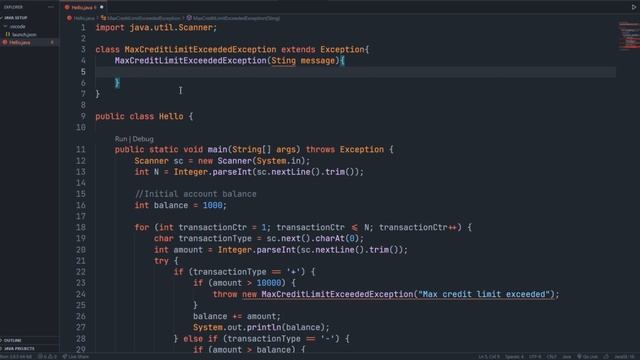
Task: Click Live Share in status bar
Action: (x=76, y=357)
